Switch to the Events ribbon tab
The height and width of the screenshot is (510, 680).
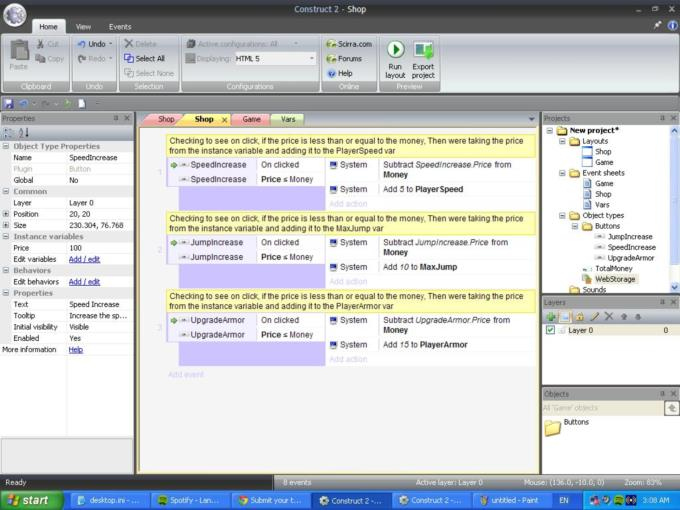pyautogui.click(x=120, y=27)
